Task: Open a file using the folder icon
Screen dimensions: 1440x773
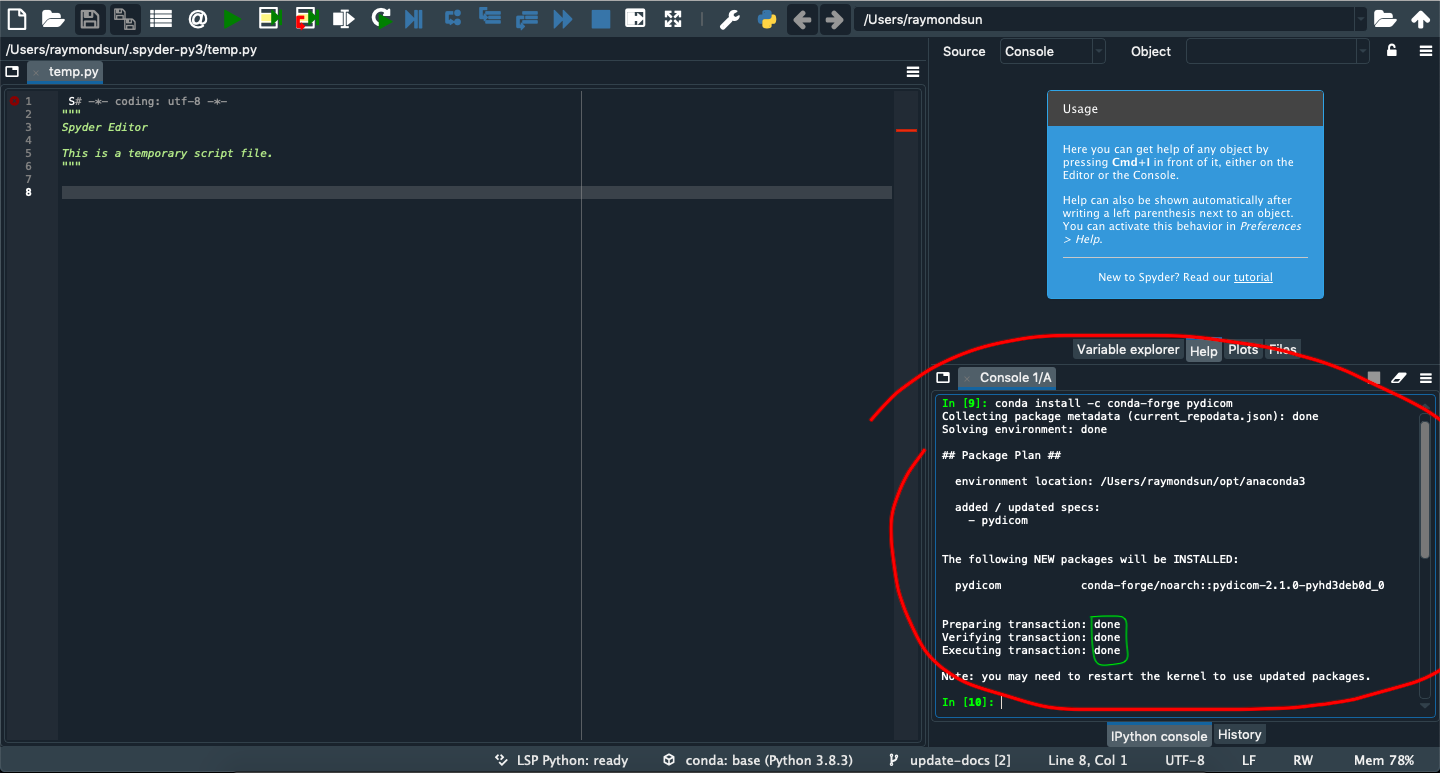Action: 53,18
